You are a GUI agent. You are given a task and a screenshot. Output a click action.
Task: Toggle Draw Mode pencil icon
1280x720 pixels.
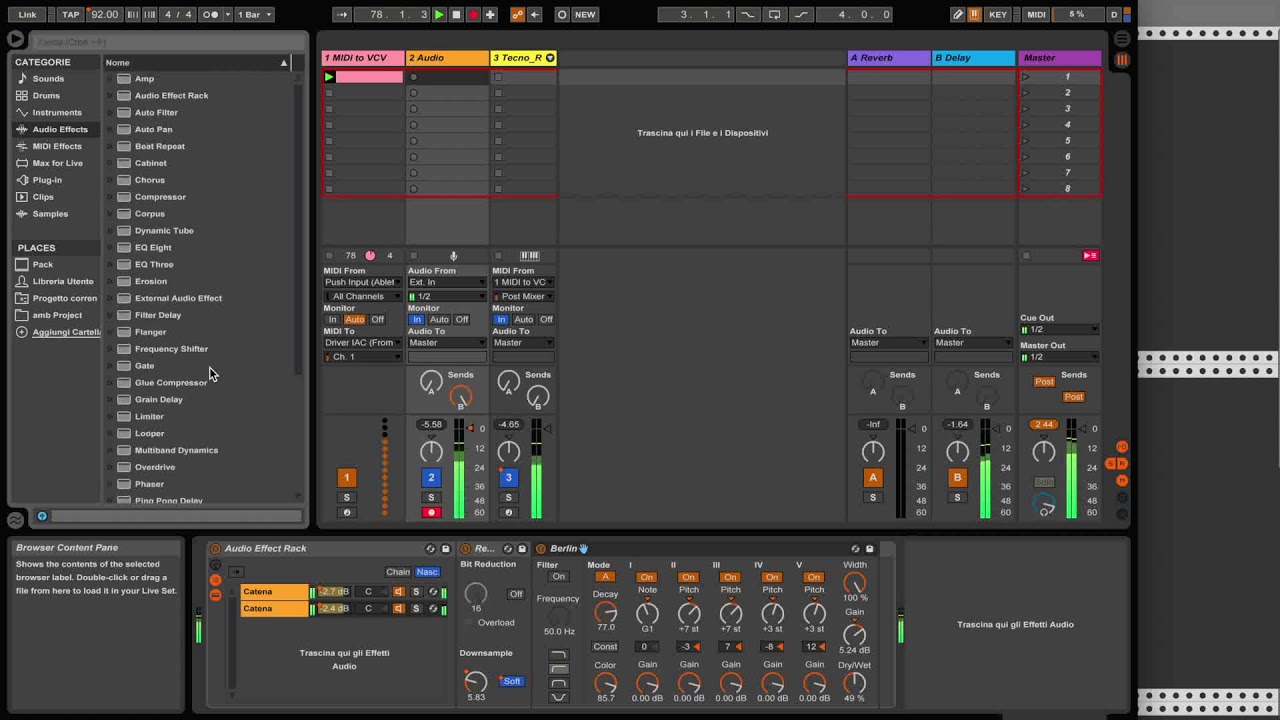tap(957, 15)
